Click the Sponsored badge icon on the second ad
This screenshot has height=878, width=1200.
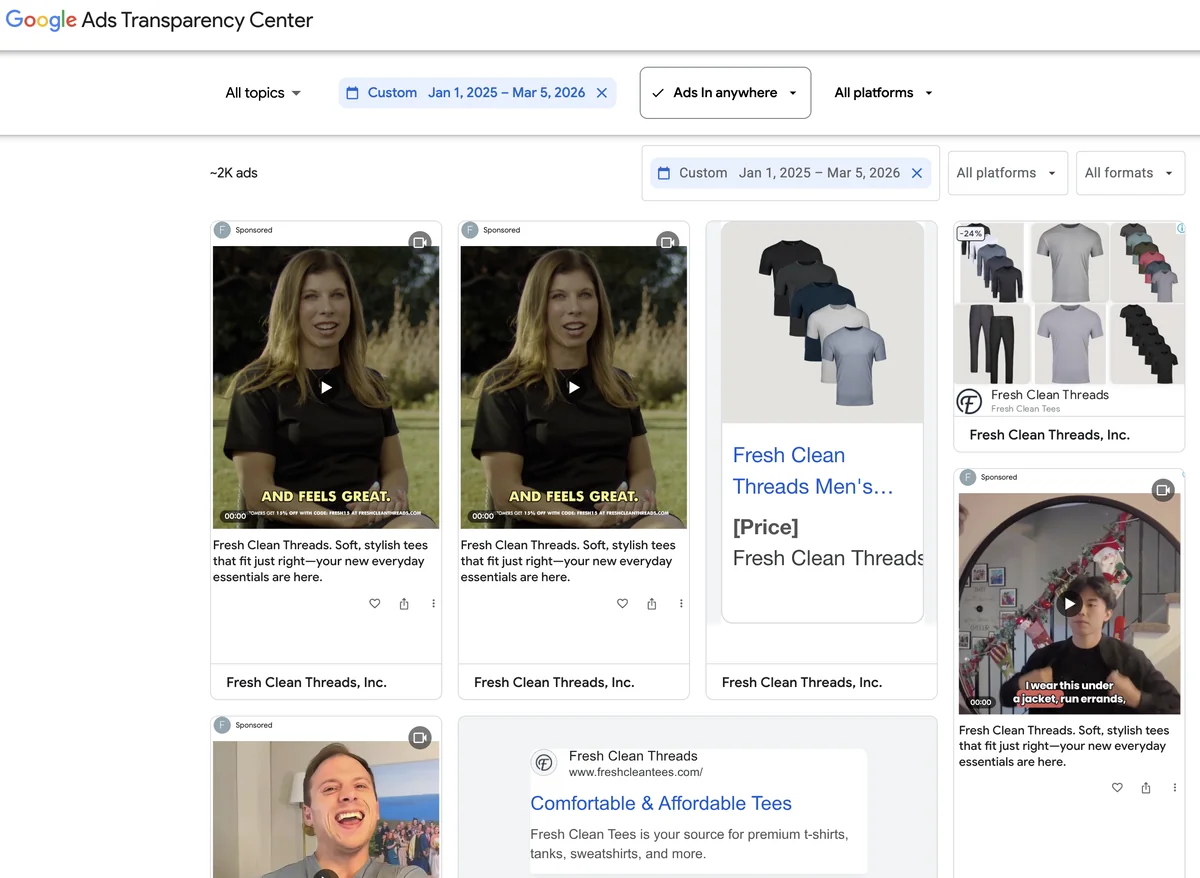click(x=469, y=229)
